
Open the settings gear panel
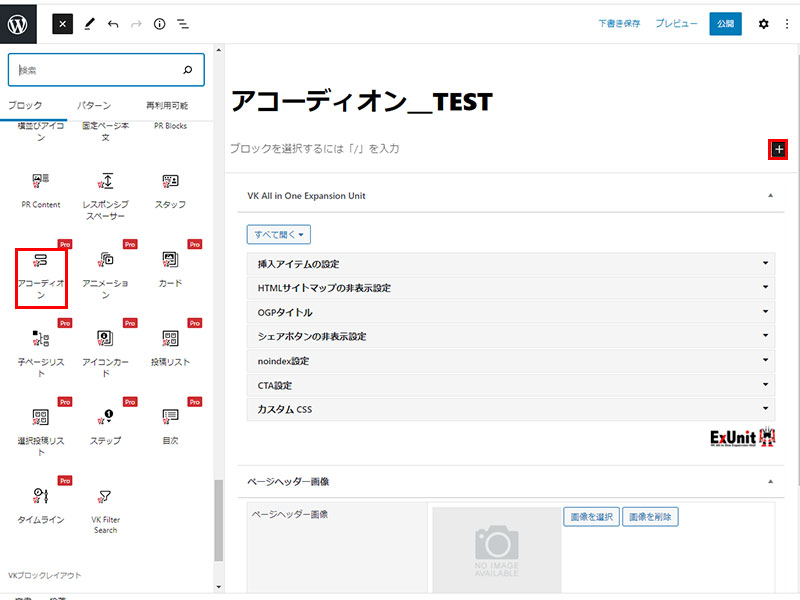764,23
